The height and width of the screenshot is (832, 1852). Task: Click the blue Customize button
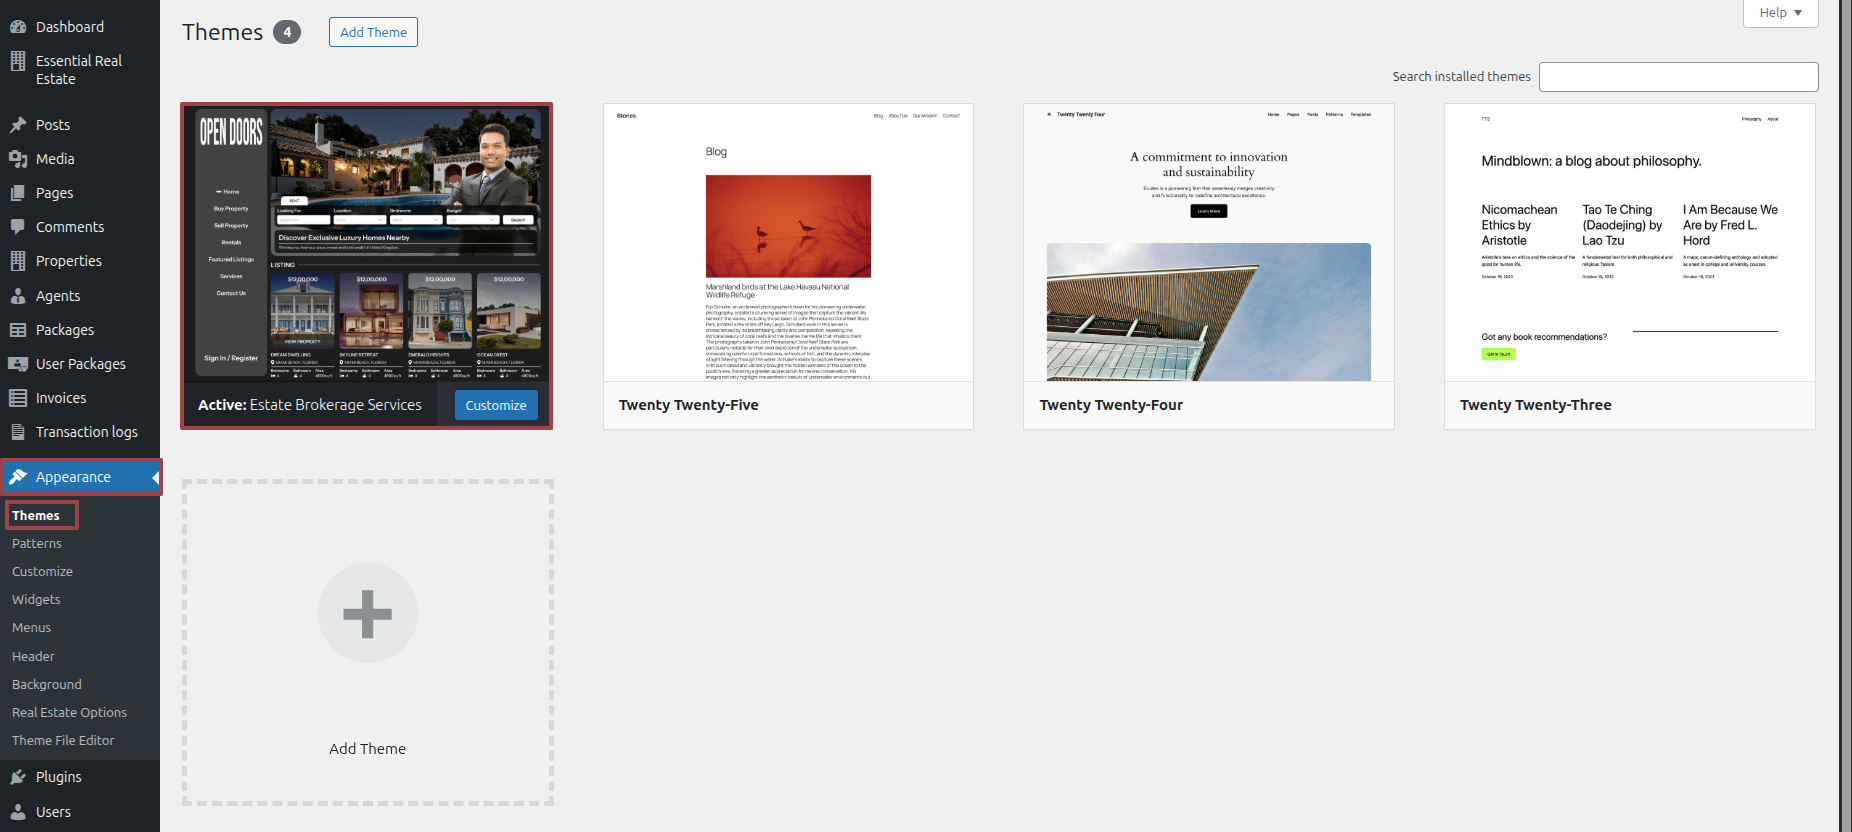pos(496,405)
